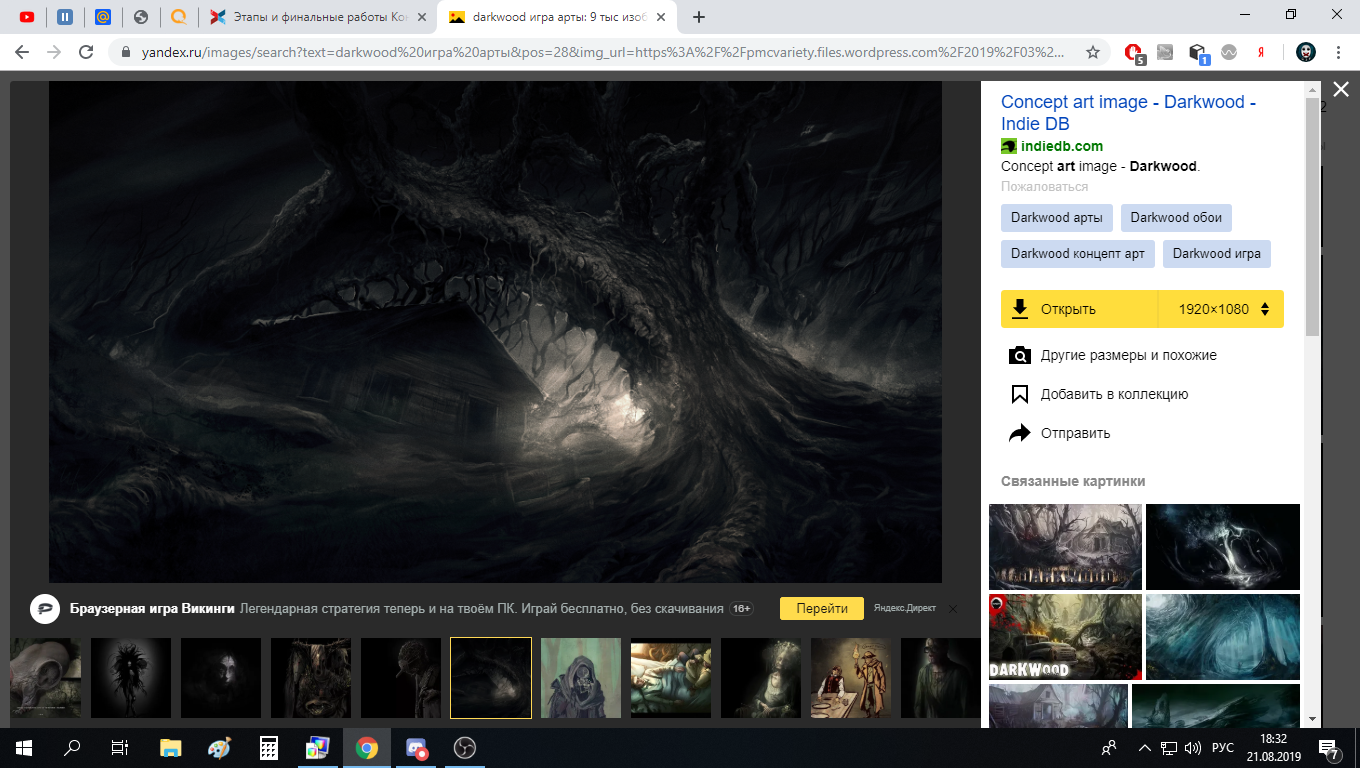This screenshot has height=768, width=1360.
Task: Open the pinned globe icon tab
Action: tap(141, 17)
